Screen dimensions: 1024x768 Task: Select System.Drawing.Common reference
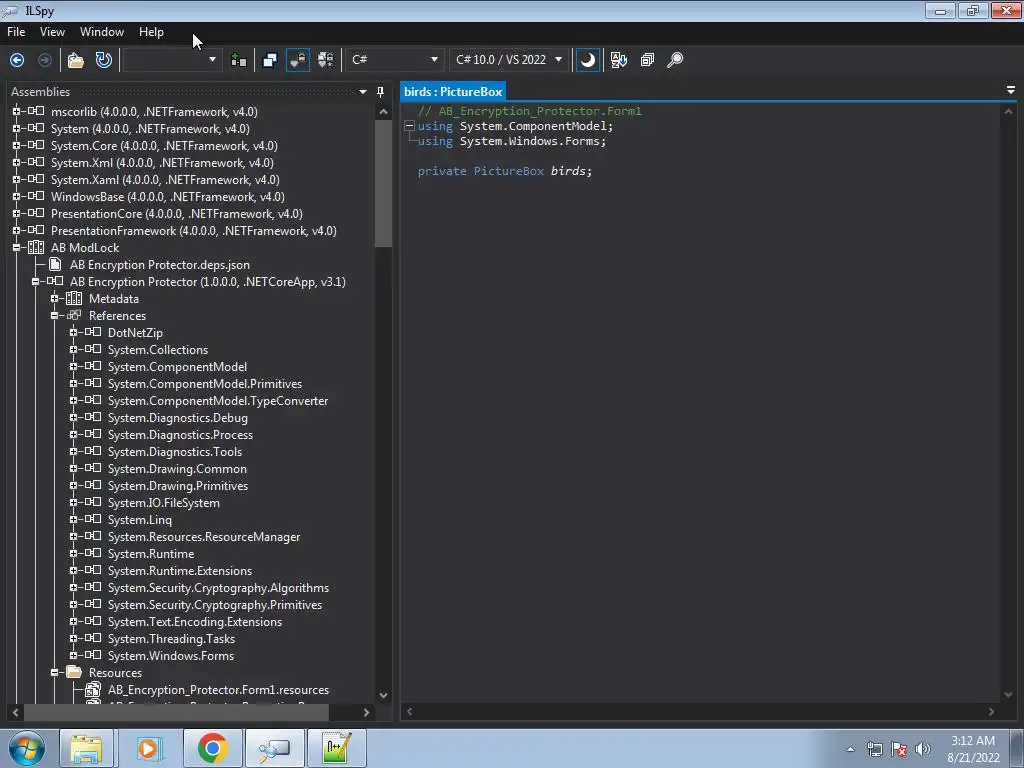tap(177, 469)
